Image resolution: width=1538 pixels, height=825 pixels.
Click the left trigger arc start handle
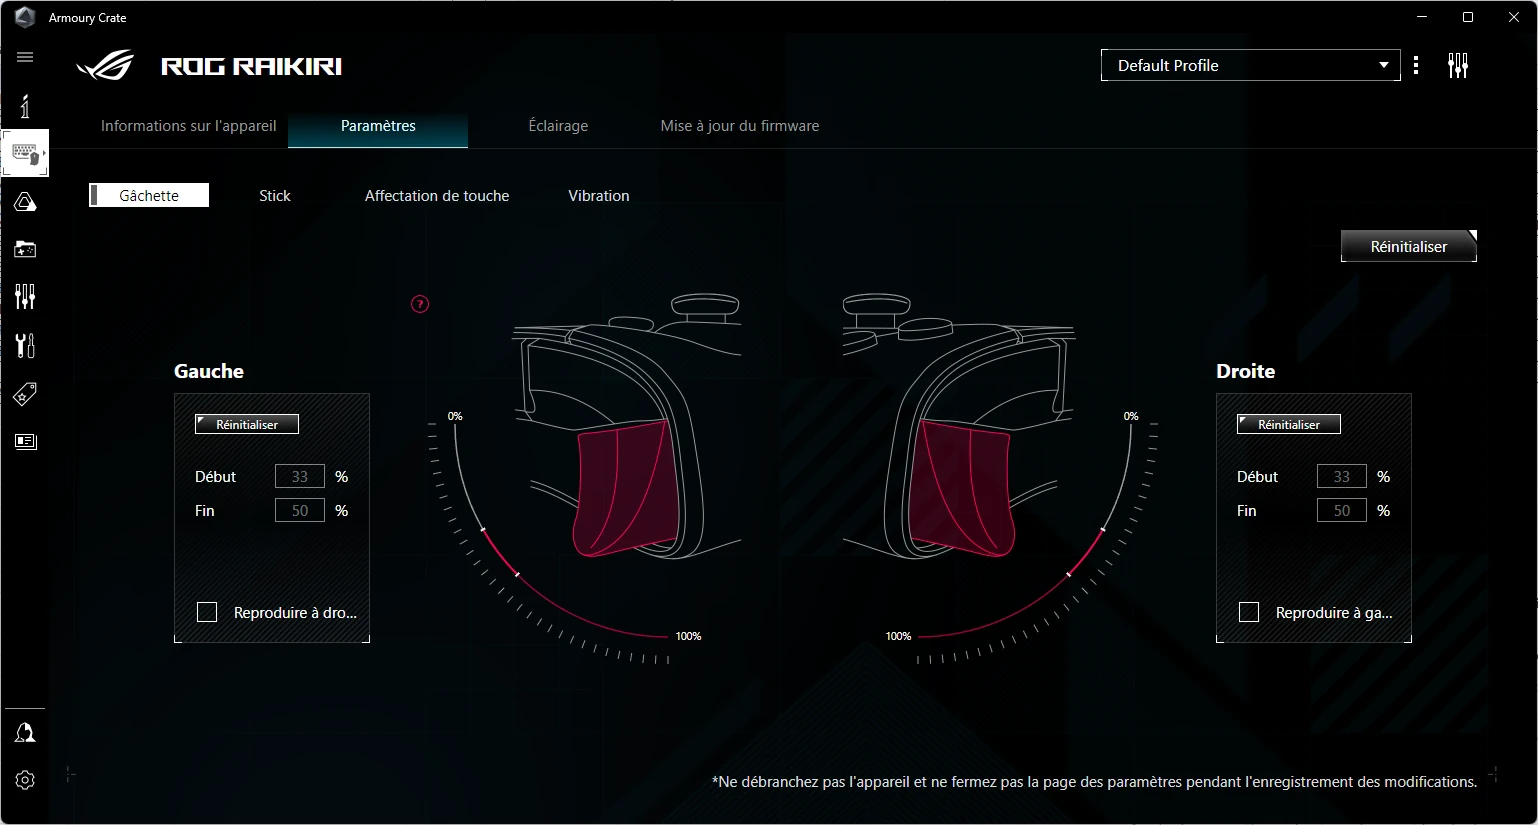pos(483,529)
